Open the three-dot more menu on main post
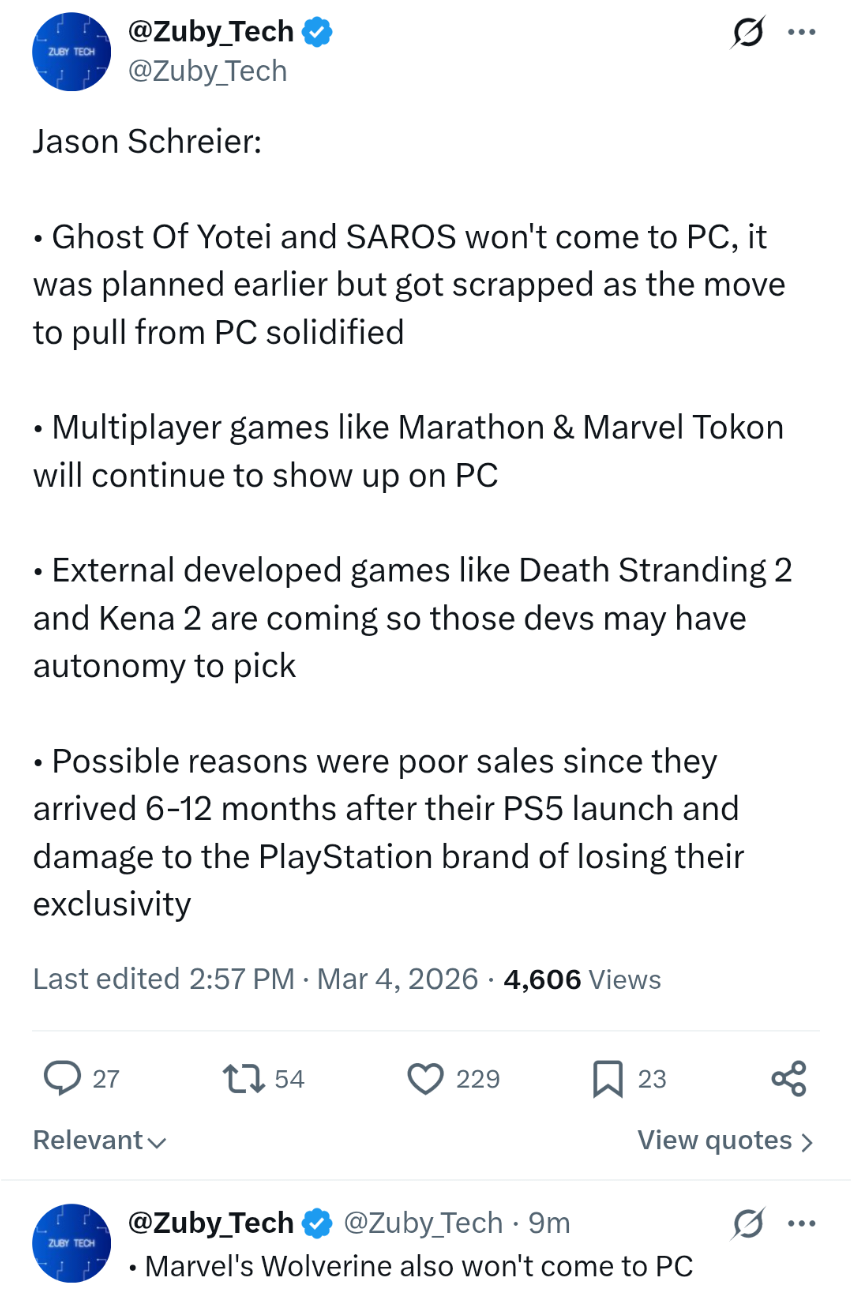The image size is (853, 1305). pos(802,33)
